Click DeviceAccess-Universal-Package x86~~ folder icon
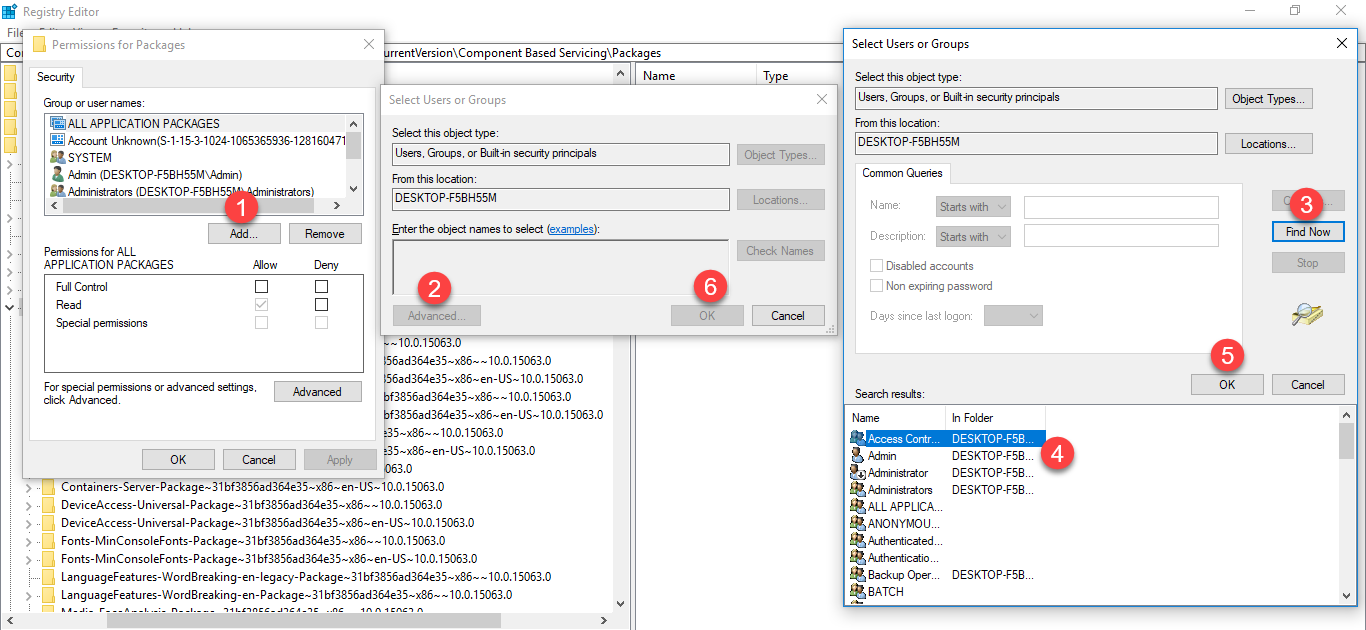Viewport: 1366px width, 630px height. point(48,505)
